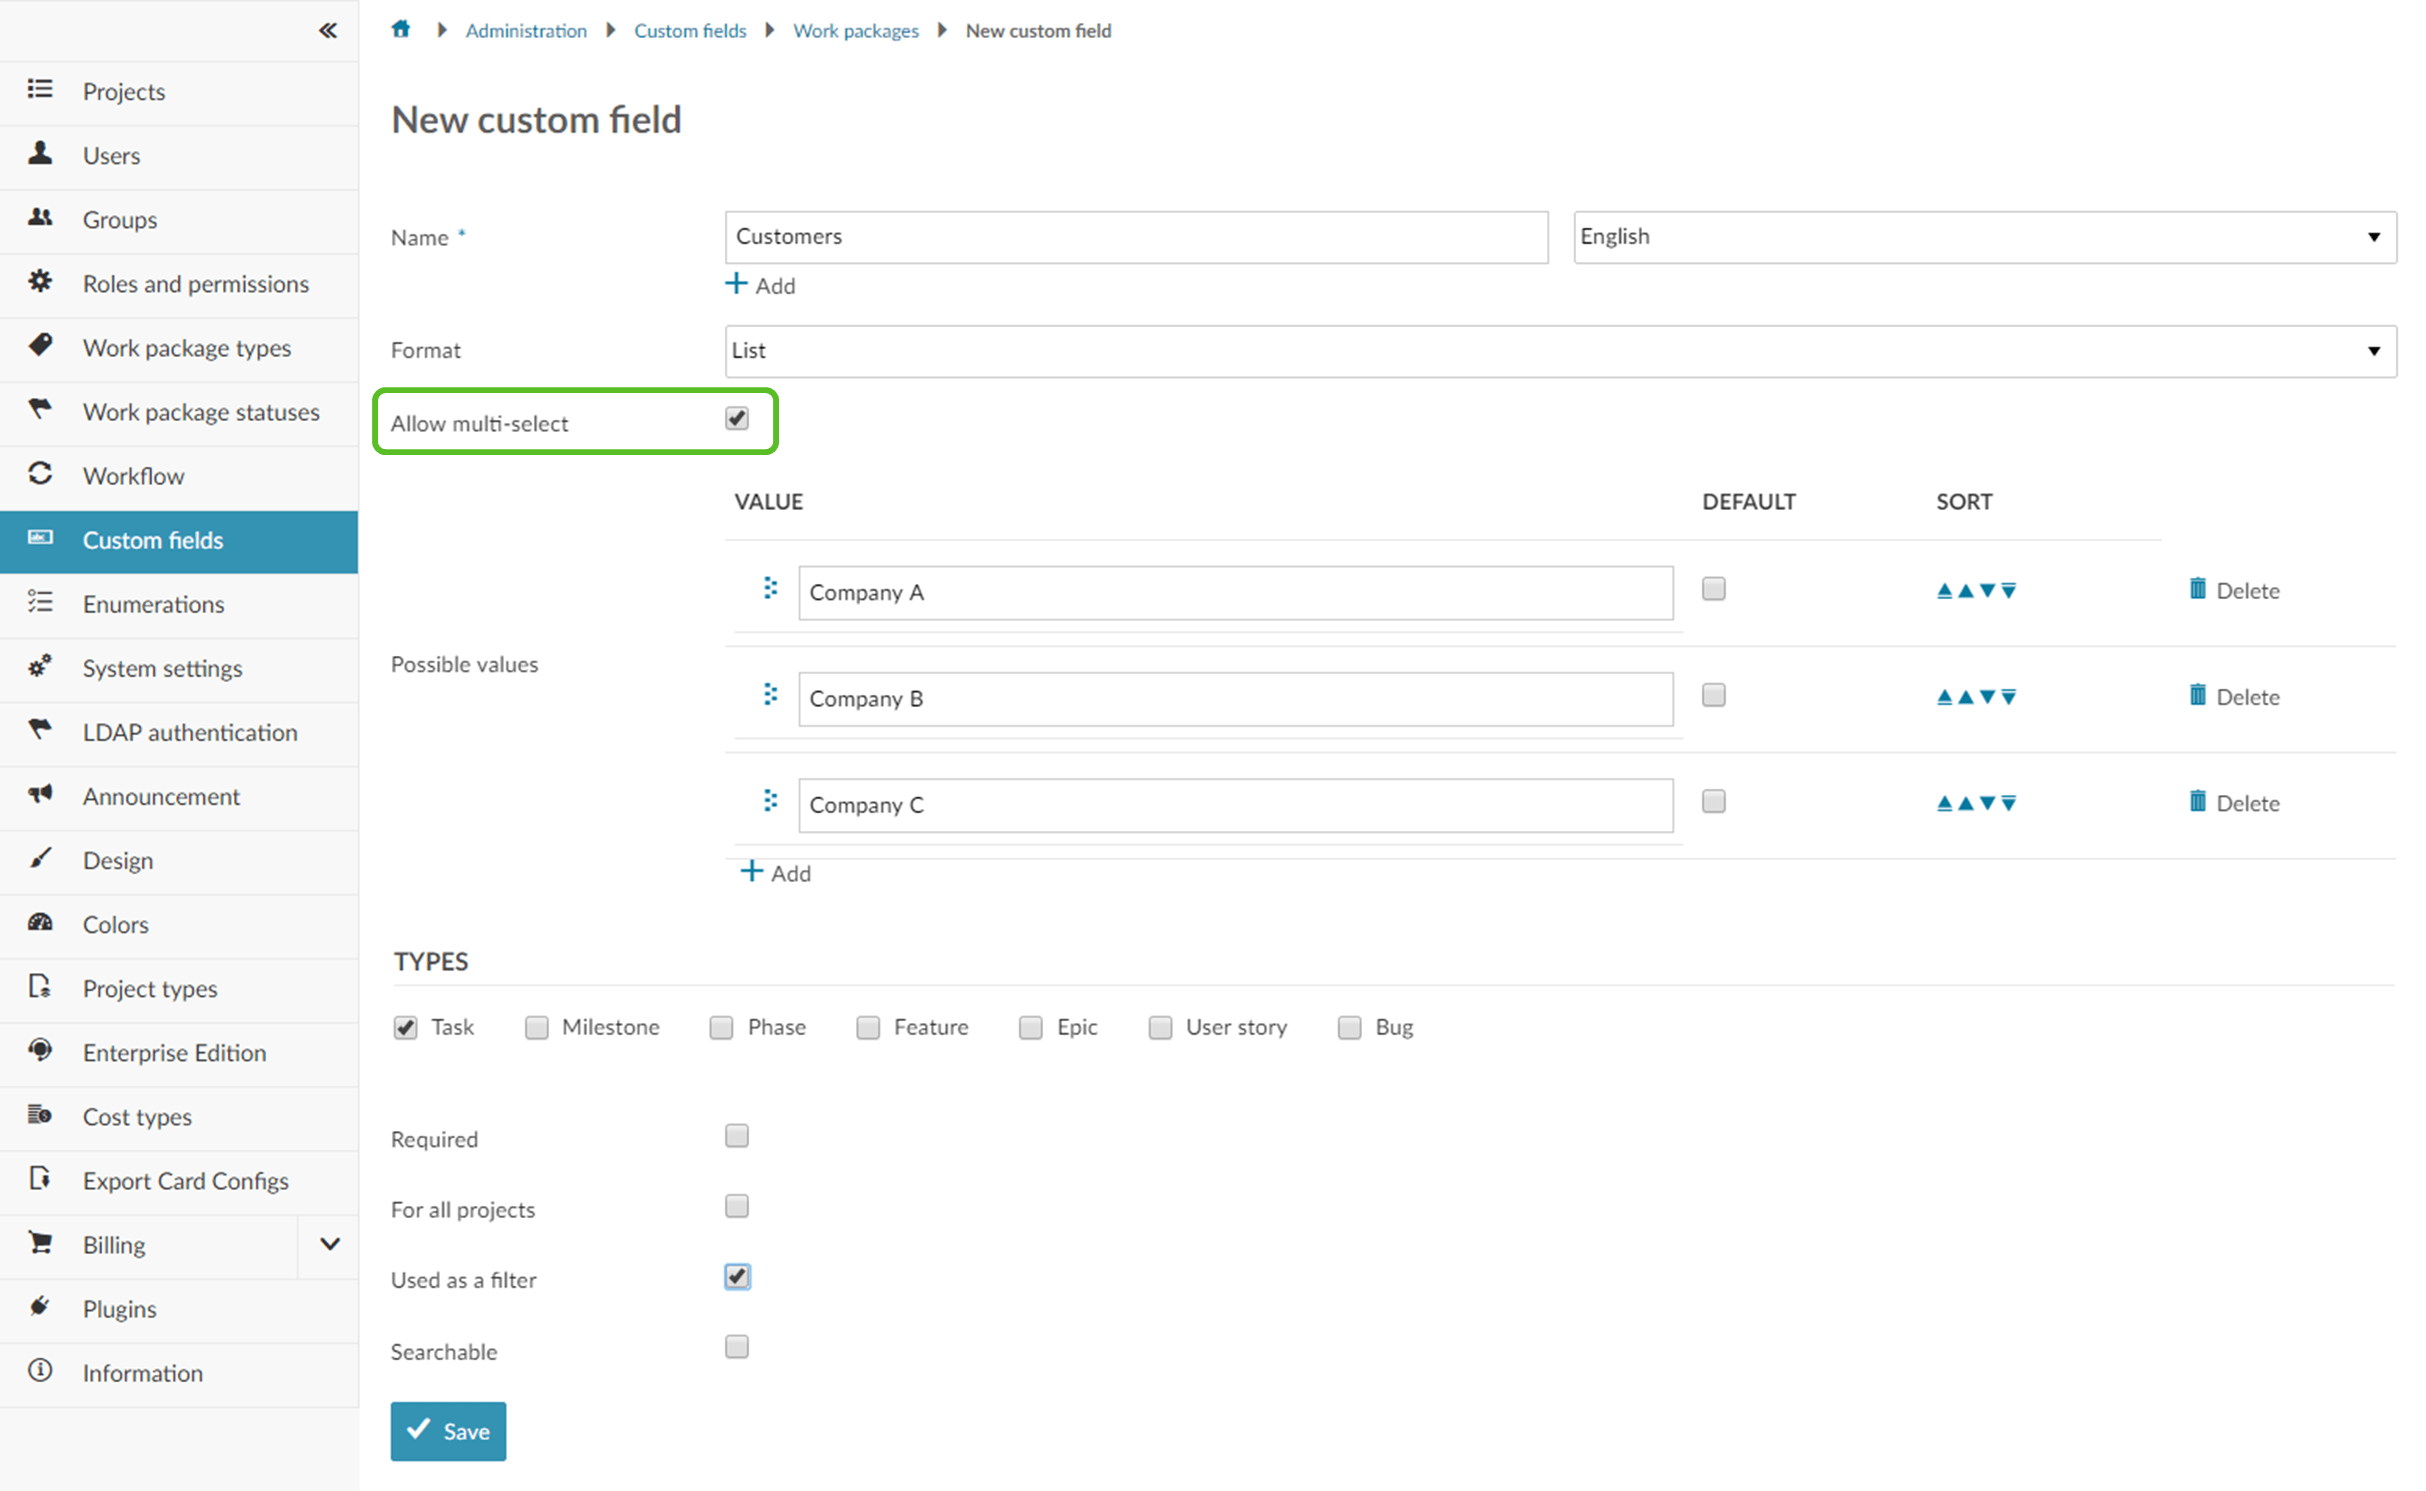Click the Custom fields sidebar icon

pos(38,539)
